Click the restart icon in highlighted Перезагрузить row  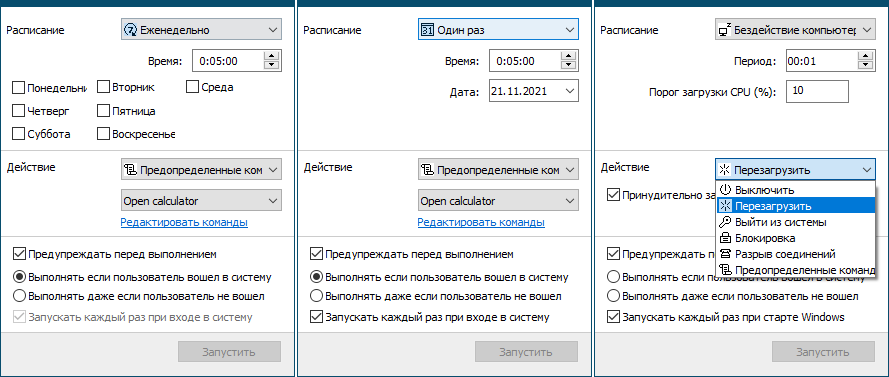tap(725, 205)
